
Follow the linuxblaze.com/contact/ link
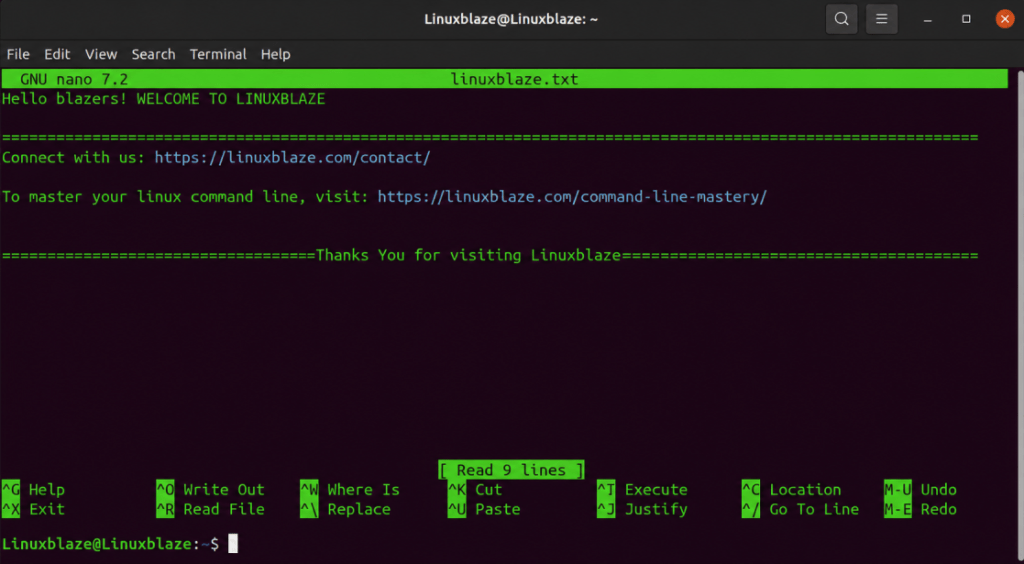pyautogui.click(x=293, y=157)
